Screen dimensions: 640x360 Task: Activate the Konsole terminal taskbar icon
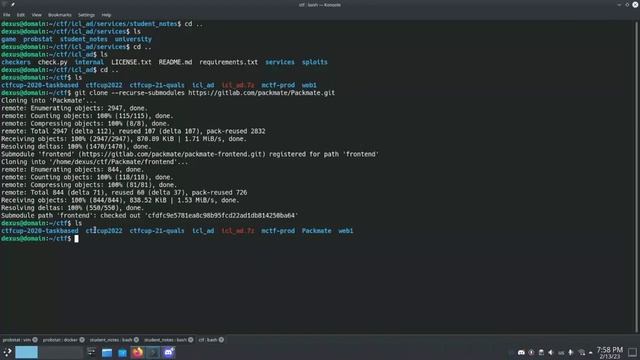coord(153,352)
